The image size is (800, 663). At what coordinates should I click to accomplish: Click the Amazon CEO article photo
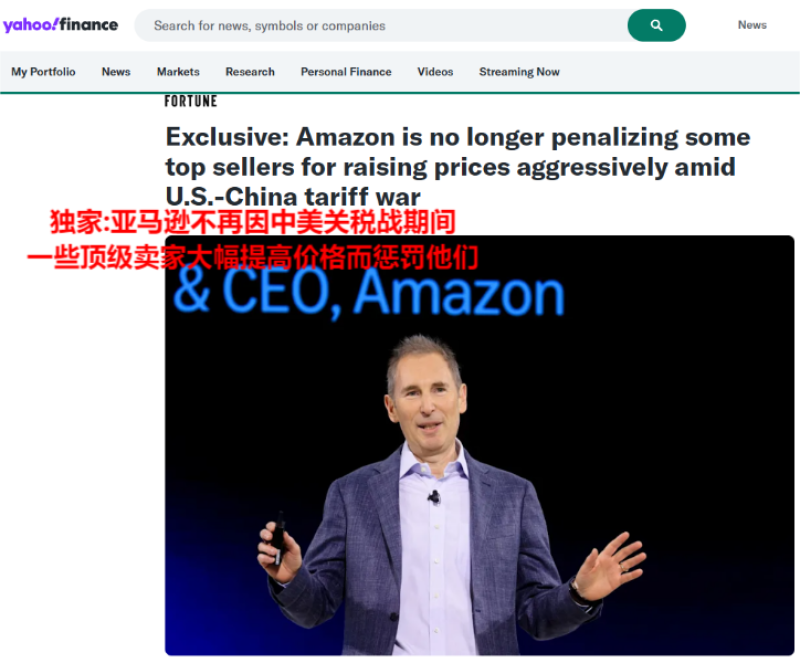pos(479,445)
